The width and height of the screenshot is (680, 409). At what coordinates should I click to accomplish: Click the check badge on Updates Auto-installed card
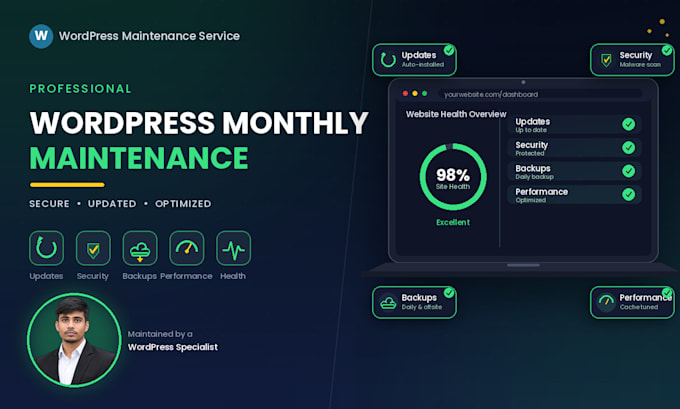tap(449, 50)
